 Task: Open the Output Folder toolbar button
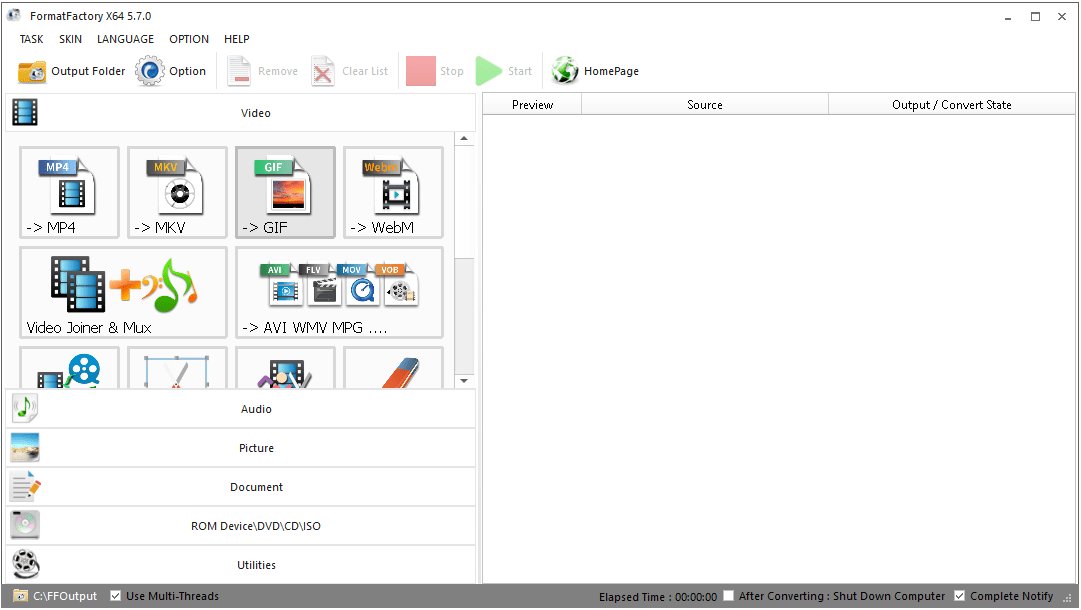[71, 71]
